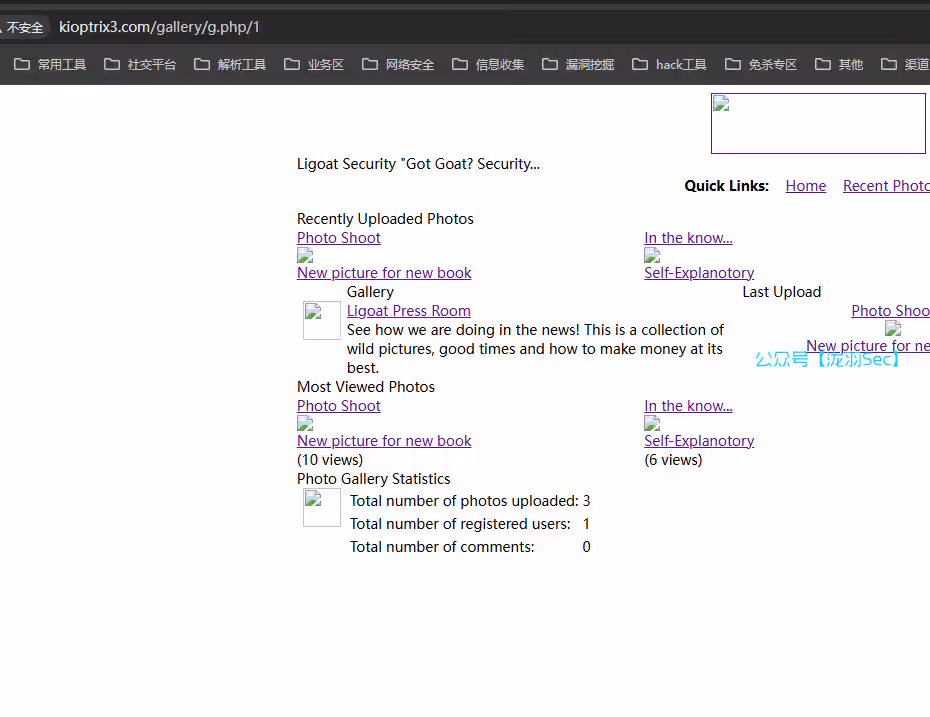Click the 不安全 site security indicator

[22, 27]
